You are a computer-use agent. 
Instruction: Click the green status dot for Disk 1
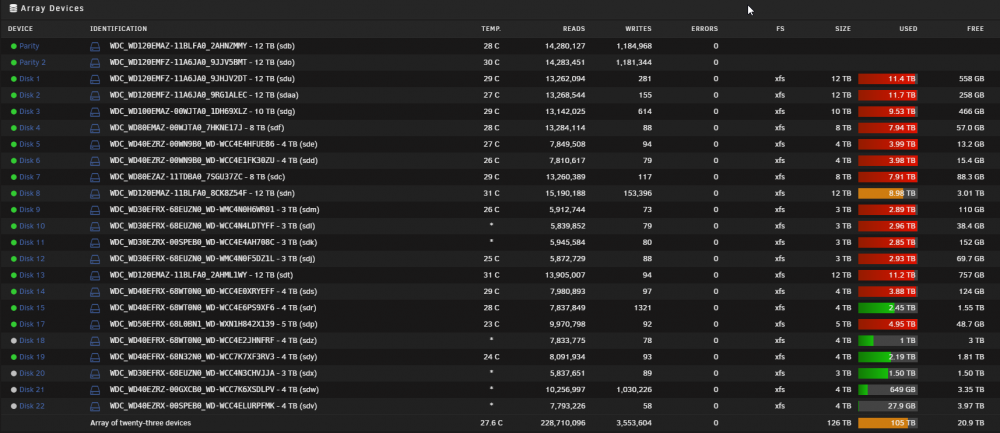tap(13, 79)
